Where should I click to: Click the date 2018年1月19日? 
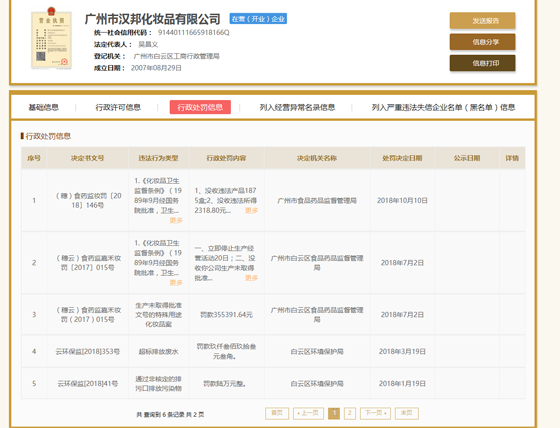pos(402,384)
